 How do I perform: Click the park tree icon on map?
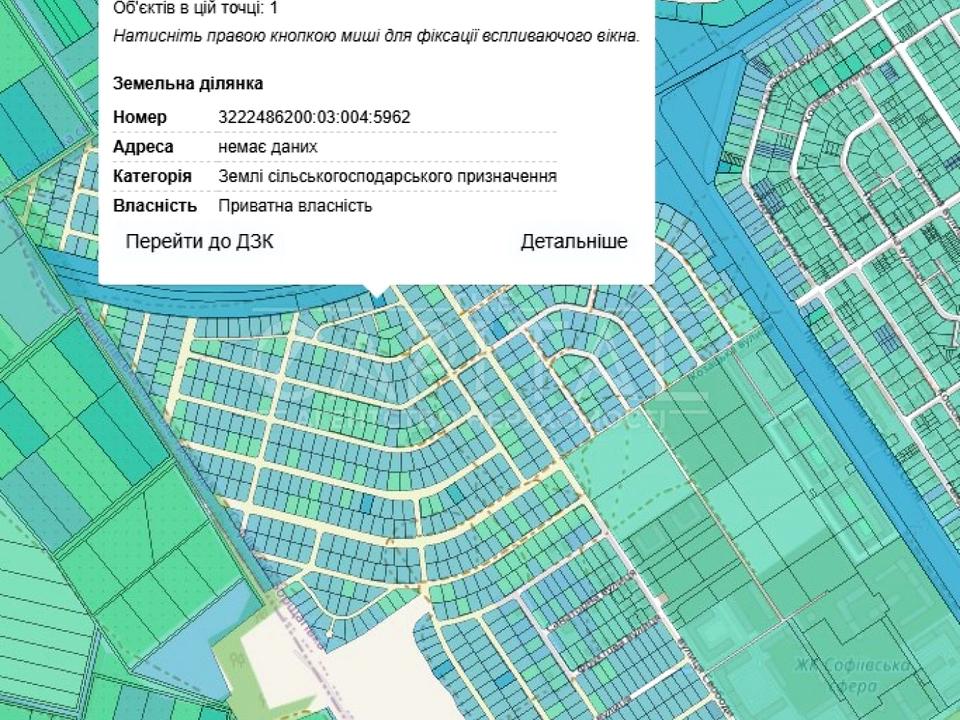237,660
